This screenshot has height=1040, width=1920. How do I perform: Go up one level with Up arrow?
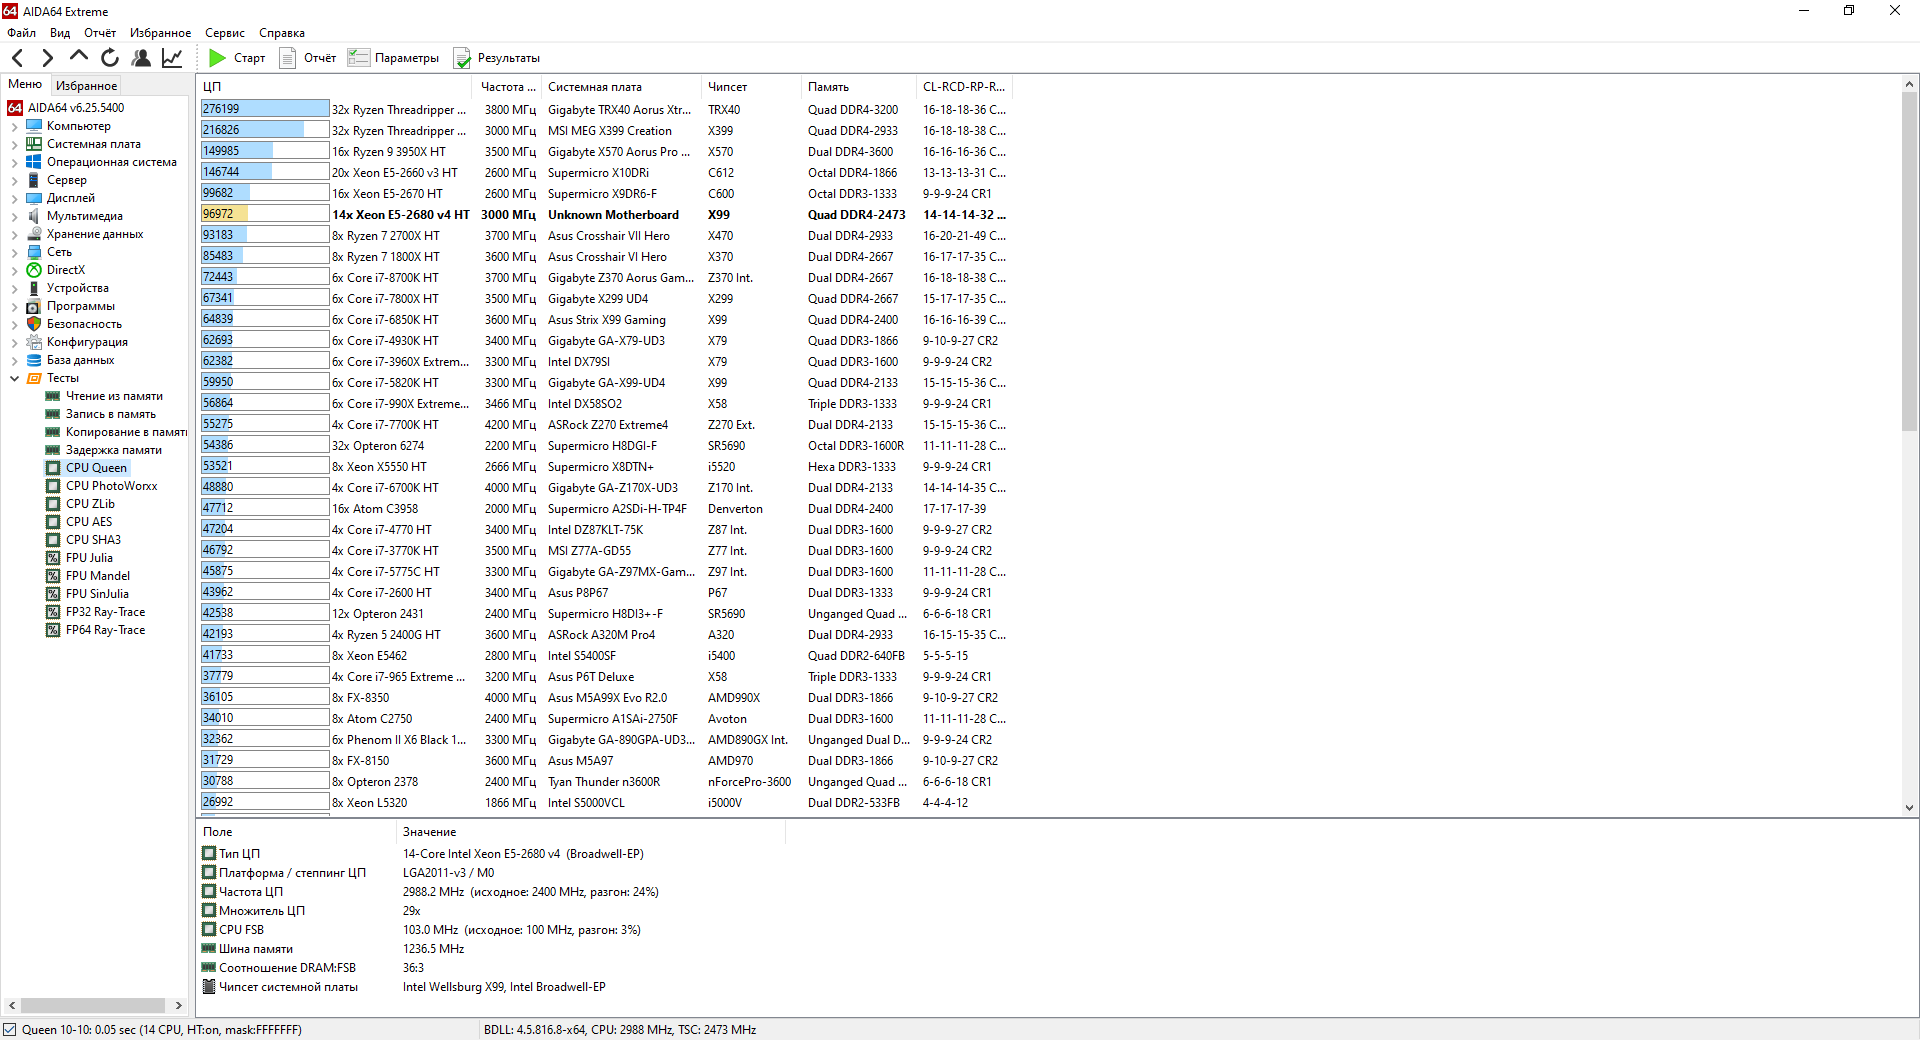click(x=79, y=57)
